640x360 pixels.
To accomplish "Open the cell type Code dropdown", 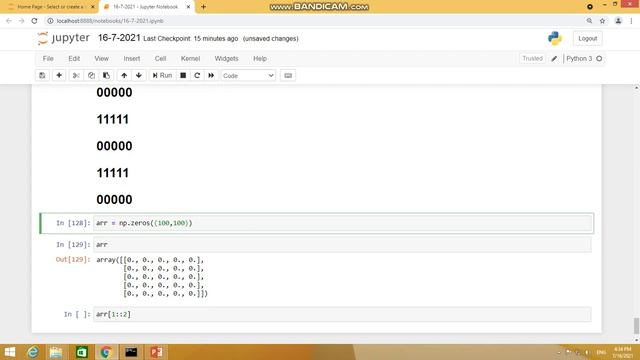I will (x=248, y=76).
